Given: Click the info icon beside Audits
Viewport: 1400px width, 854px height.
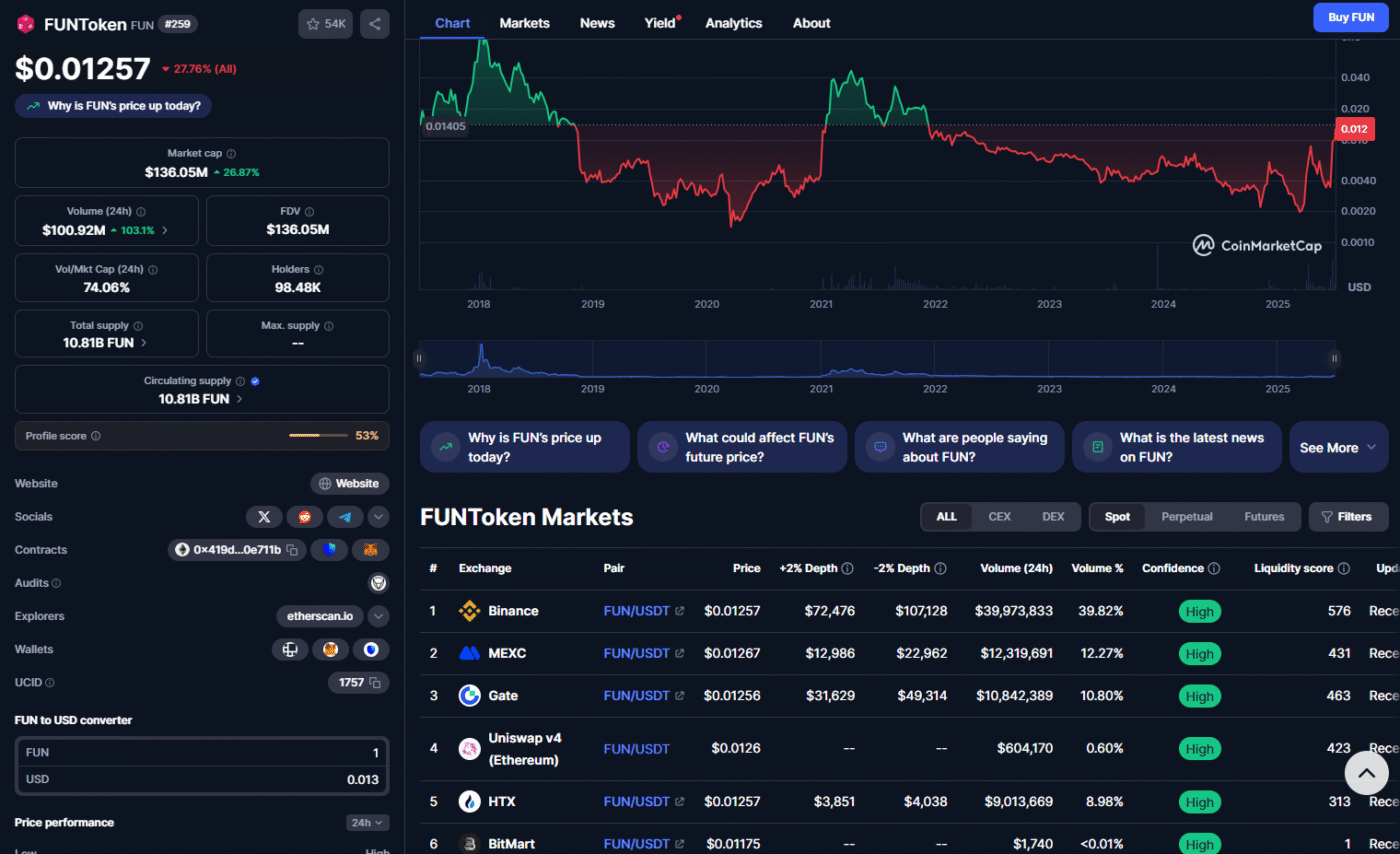Looking at the screenshot, I should [56, 583].
